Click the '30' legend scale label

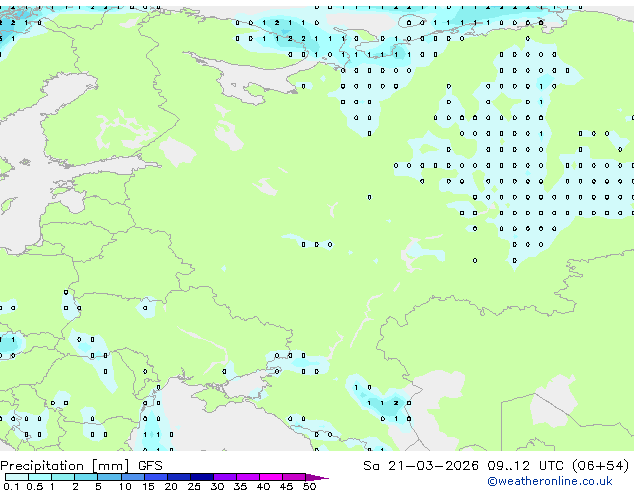pos(217,486)
